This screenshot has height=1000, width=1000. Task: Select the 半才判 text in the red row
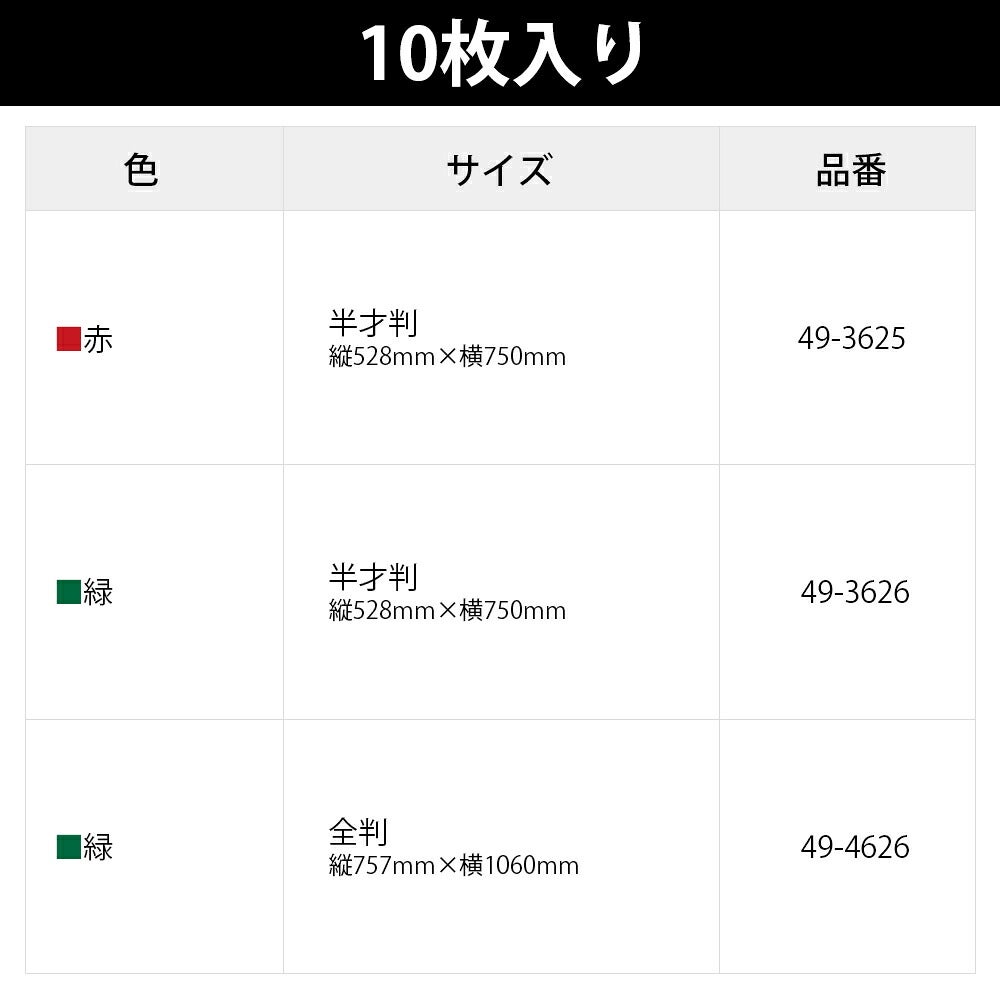[374, 323]
